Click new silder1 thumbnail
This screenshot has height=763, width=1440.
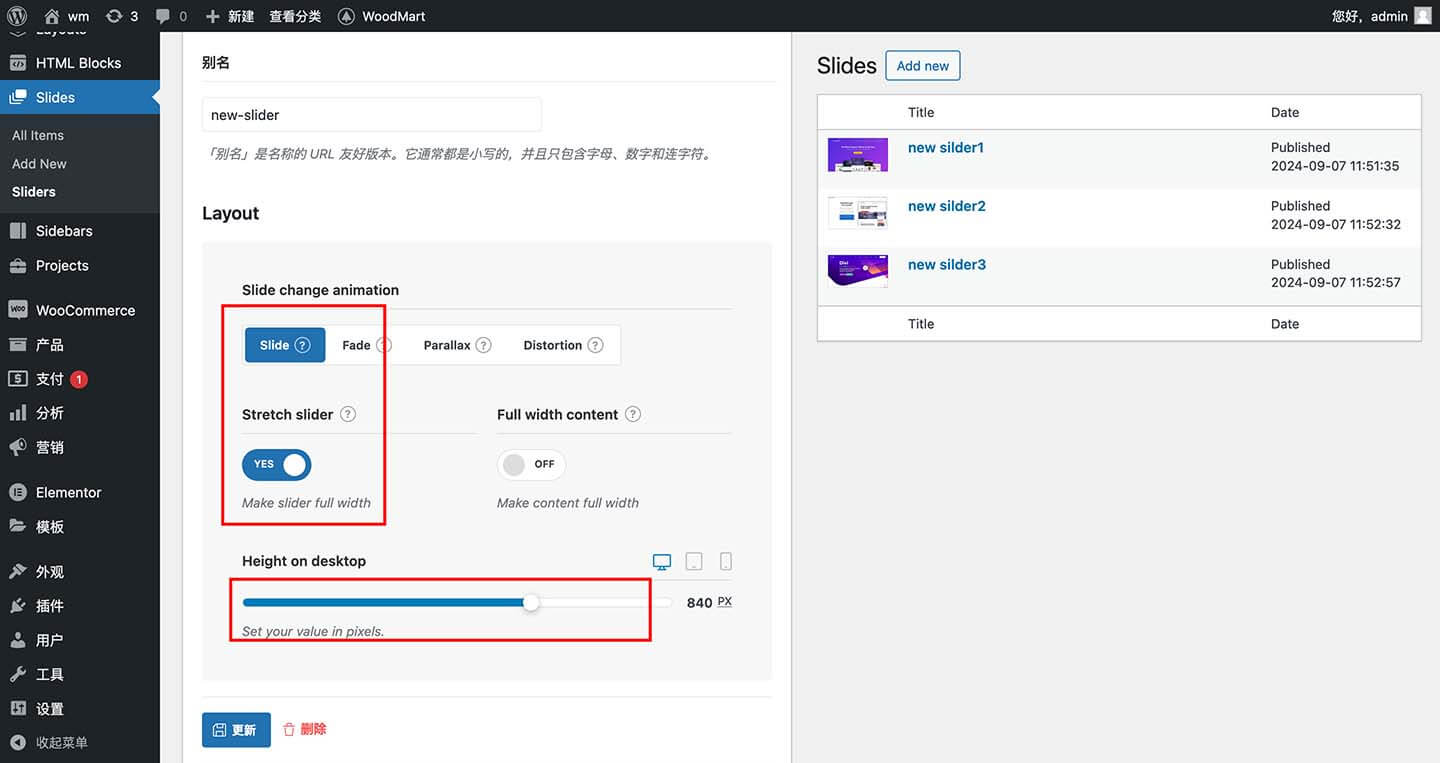click(858, 155)
